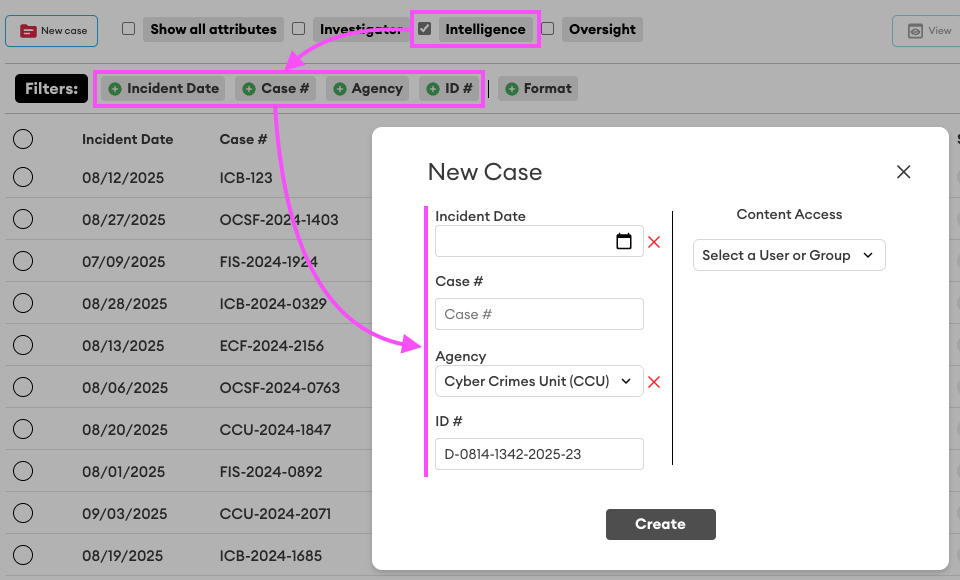Close the New Case dialog

(x=904, y=172)
